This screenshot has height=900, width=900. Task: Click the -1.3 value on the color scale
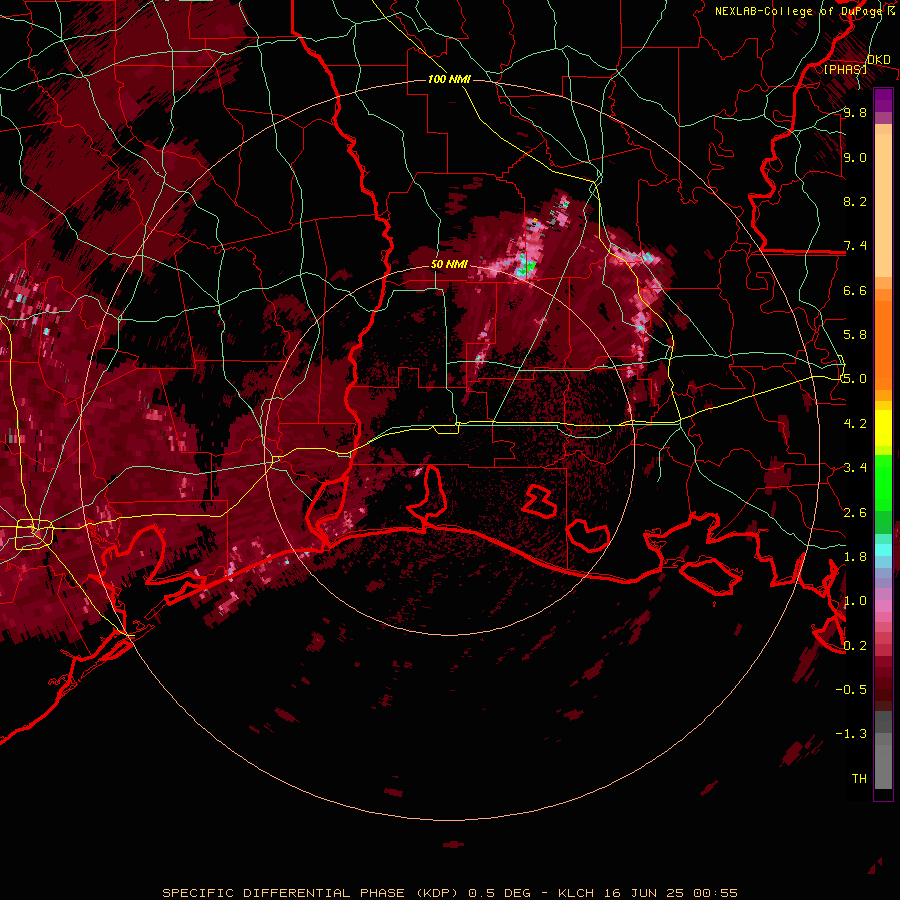851,734
